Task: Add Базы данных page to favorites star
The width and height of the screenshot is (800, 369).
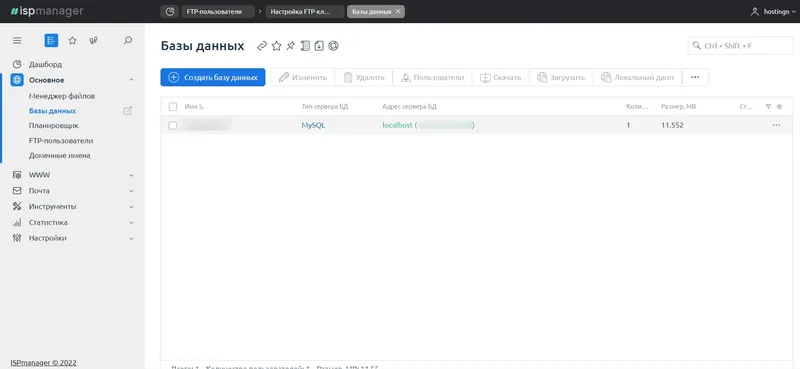Action: pos(276,46)
